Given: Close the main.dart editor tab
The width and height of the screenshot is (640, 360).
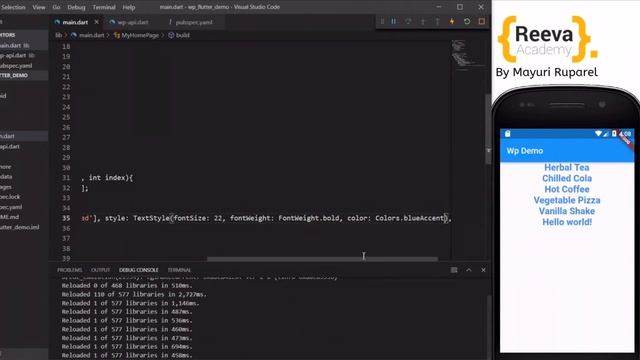Looking at the screenshot, I should 97,22.
